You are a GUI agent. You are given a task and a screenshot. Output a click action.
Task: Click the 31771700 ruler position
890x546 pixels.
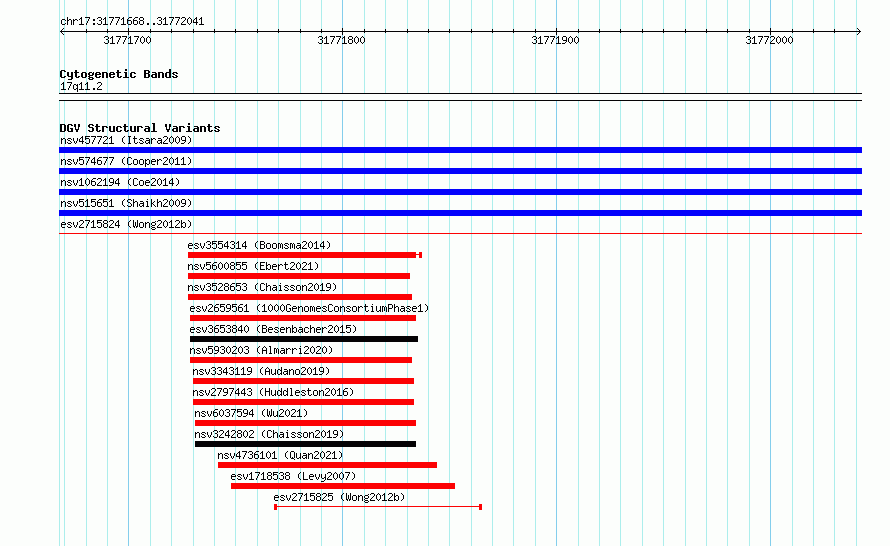pos(128,40)
